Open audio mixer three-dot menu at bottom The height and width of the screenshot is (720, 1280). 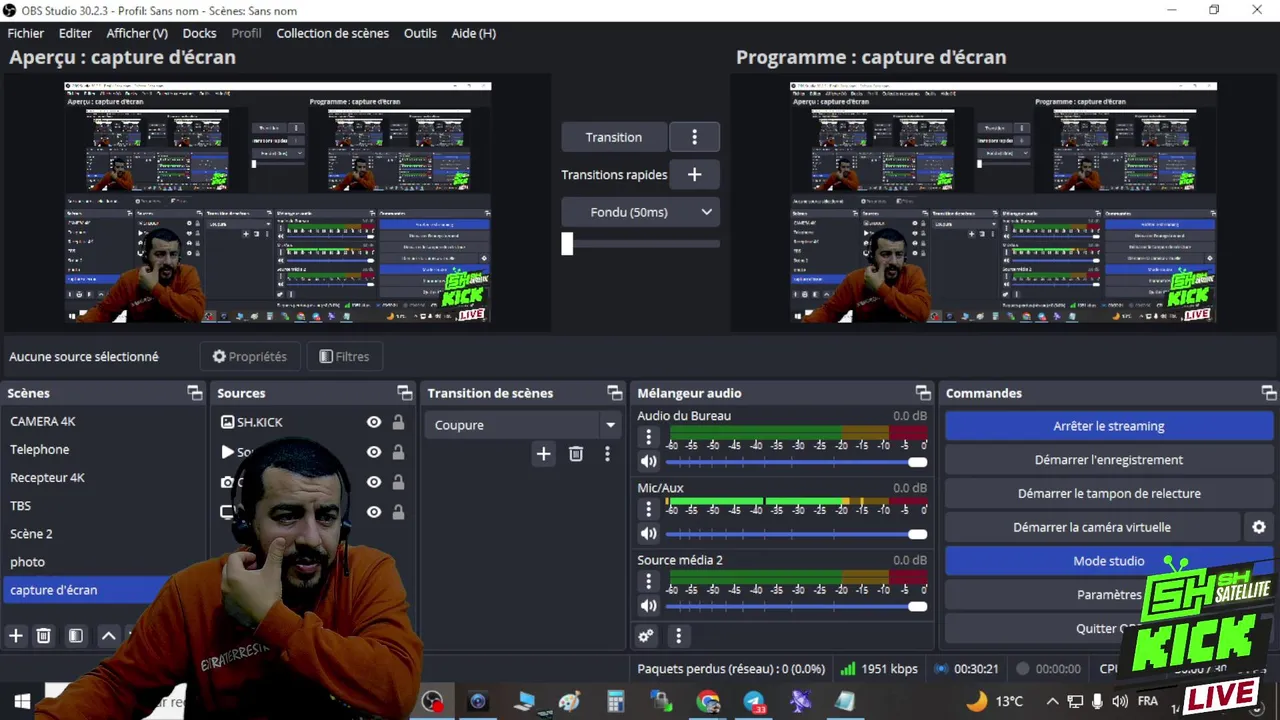point(678,636)
